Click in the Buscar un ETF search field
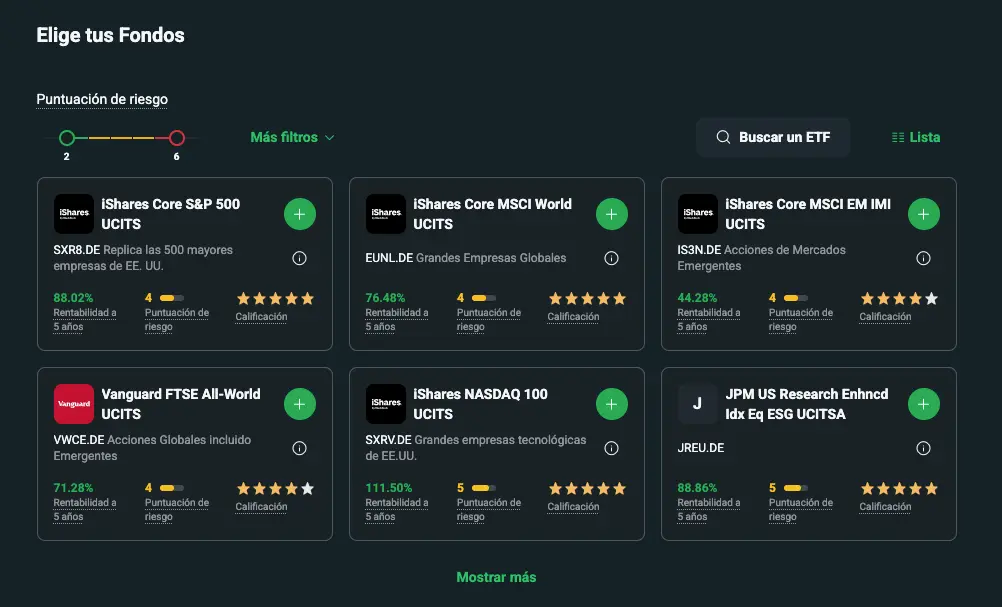This screenshot has width=1002, height=607. coord(773,137)
